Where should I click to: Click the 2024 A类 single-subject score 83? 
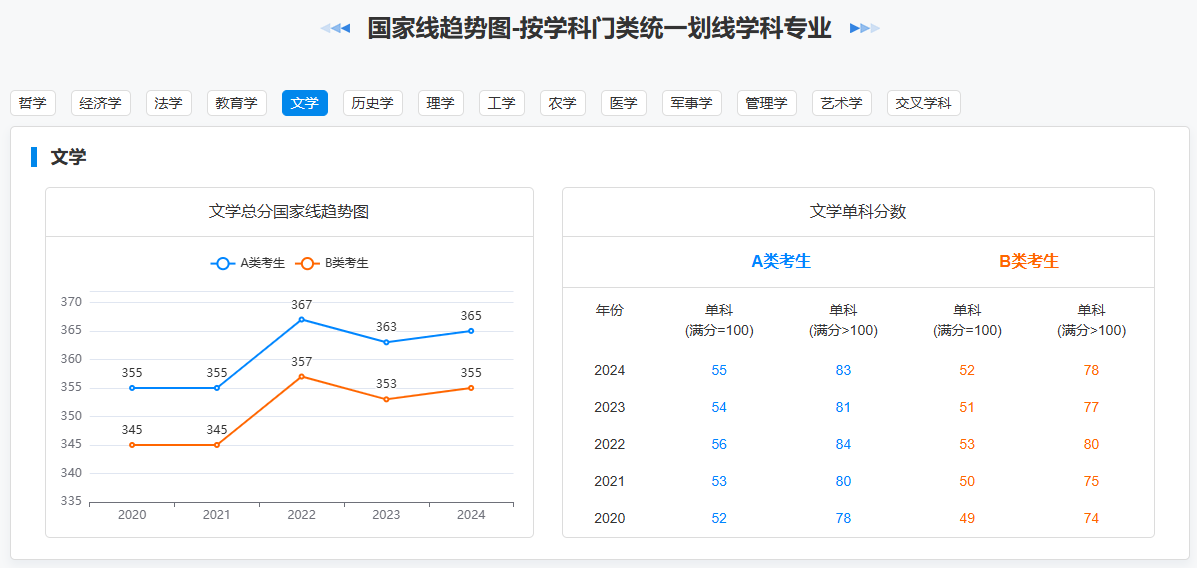(x=843, y=370)
